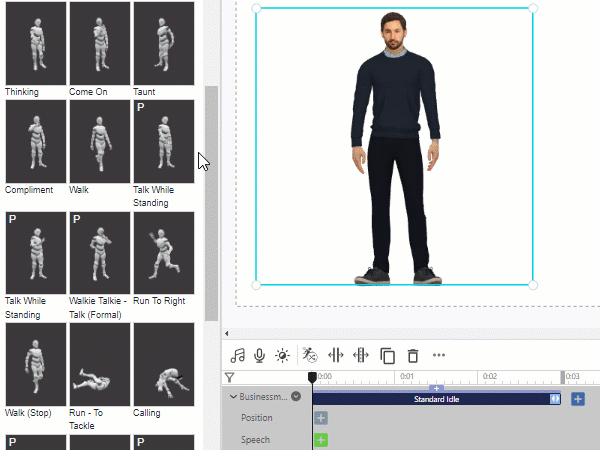Viewport: 600px width, 450px height.
Task: Open the lighting effects sun icon
Action: [x=282, y=355]
